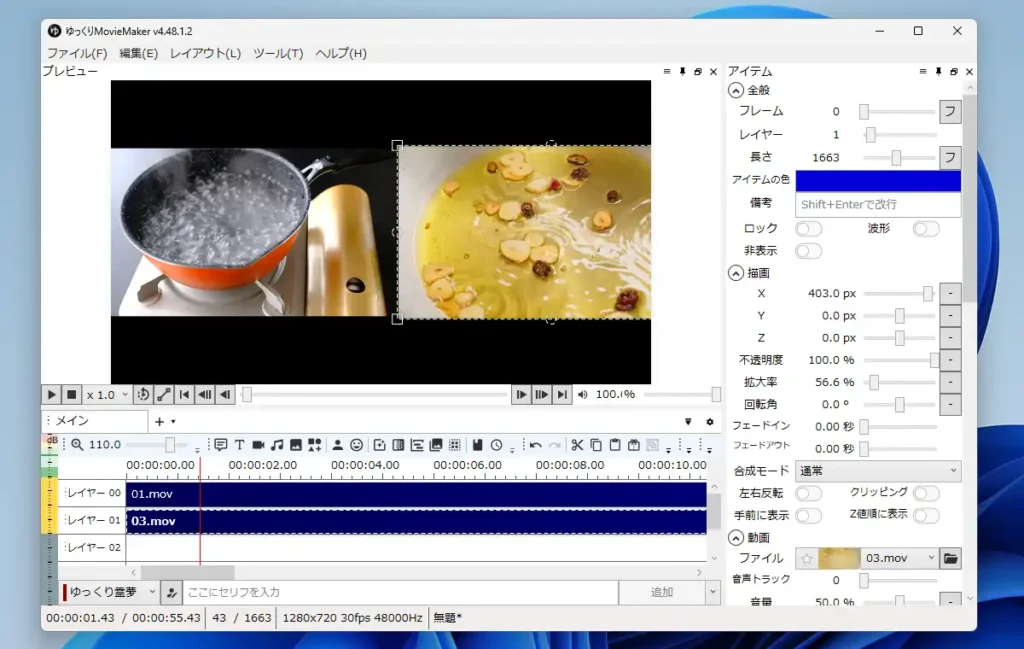Screen dimensions: 1024x649
Task: Add a voice line using the speech bubble icon
Action: pos(219,445)
